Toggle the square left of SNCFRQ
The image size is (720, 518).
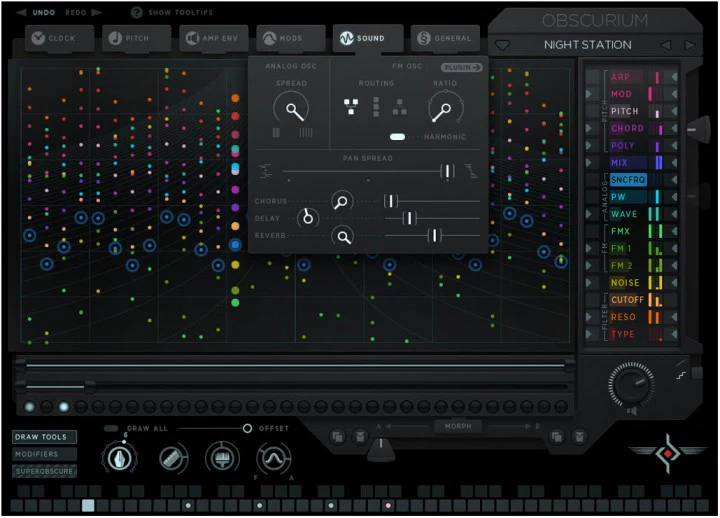click(592, 180)
